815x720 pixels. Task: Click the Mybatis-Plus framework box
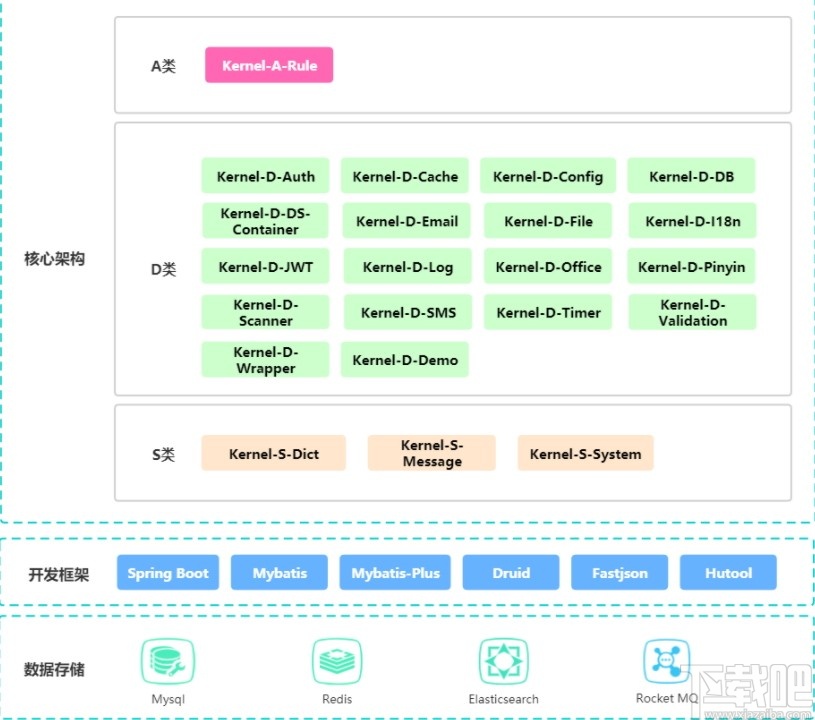395,572
